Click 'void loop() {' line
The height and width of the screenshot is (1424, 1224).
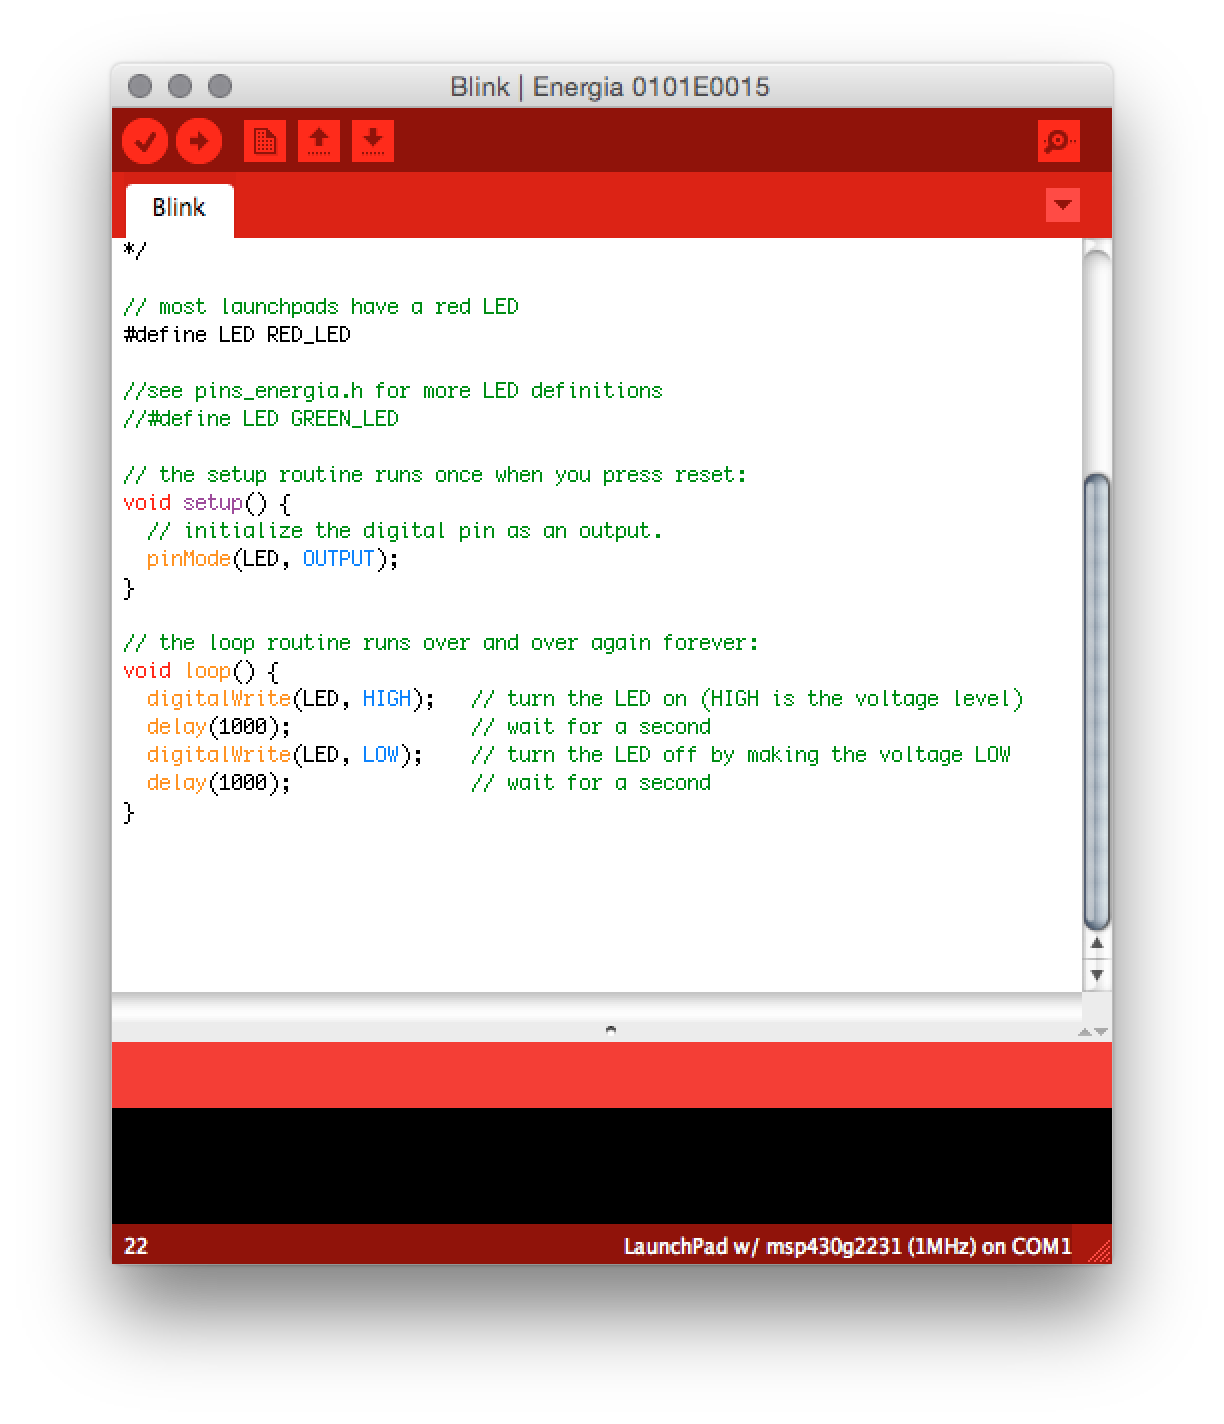point(201,670)
